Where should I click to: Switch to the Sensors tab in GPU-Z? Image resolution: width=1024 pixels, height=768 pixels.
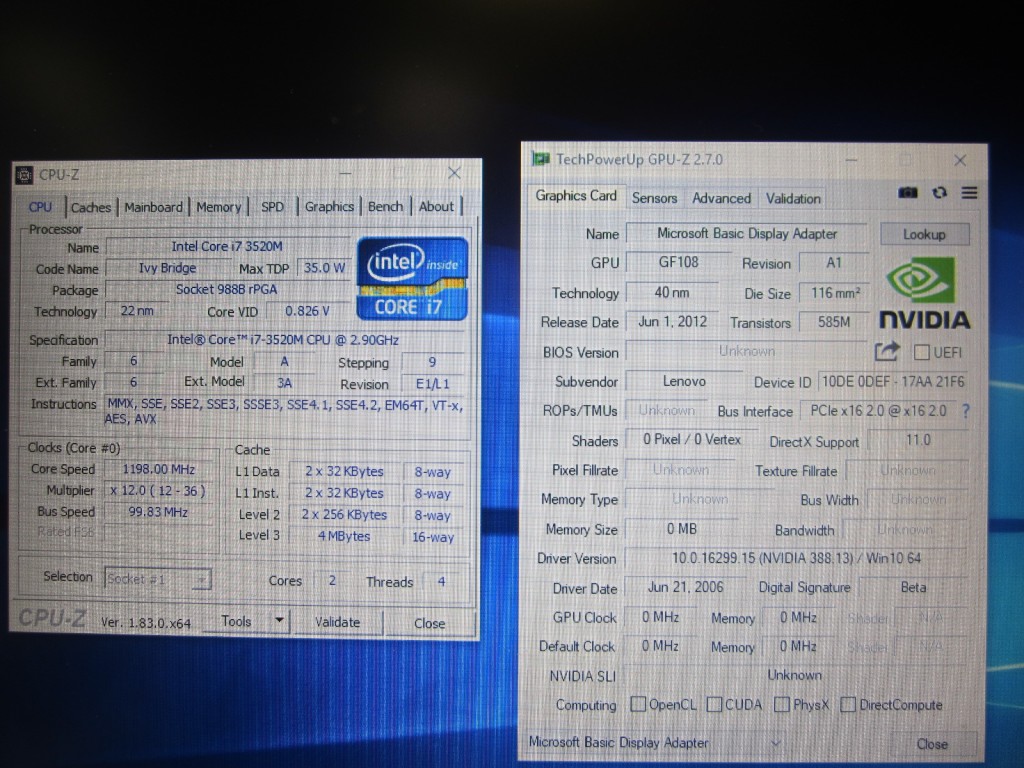654,198
